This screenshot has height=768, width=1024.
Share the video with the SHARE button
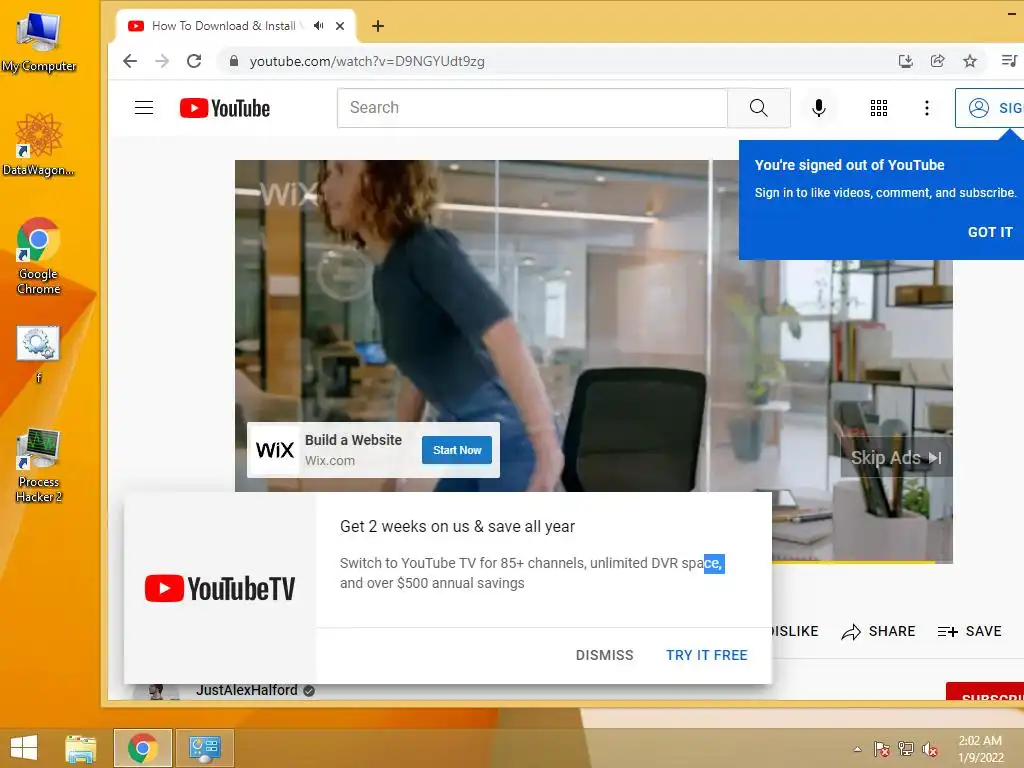pos(878,632)
